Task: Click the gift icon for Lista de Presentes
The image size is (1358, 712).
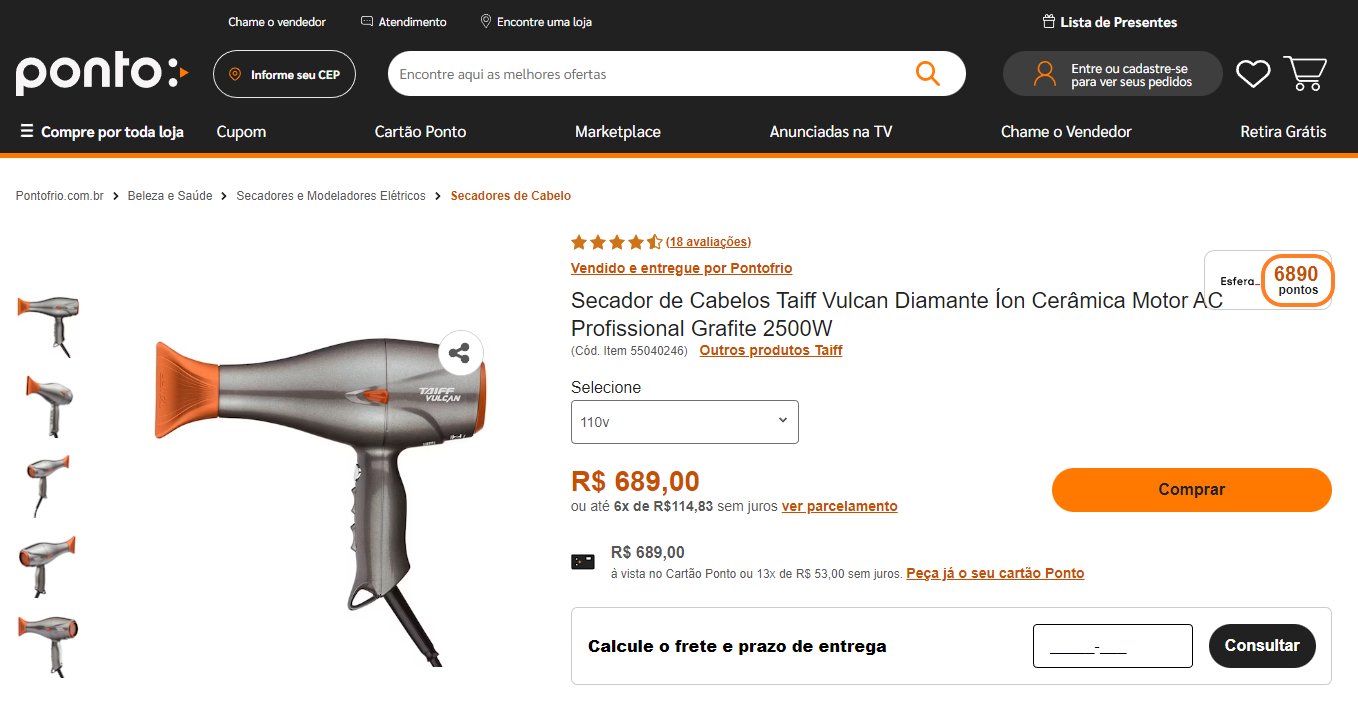Action: [x=1049, y=21]
